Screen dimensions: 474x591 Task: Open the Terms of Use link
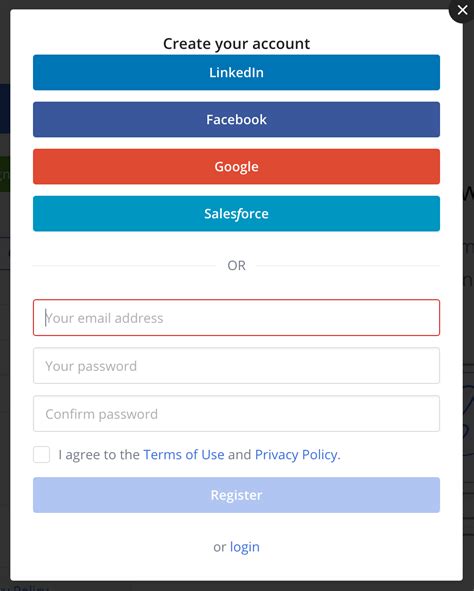184,455
